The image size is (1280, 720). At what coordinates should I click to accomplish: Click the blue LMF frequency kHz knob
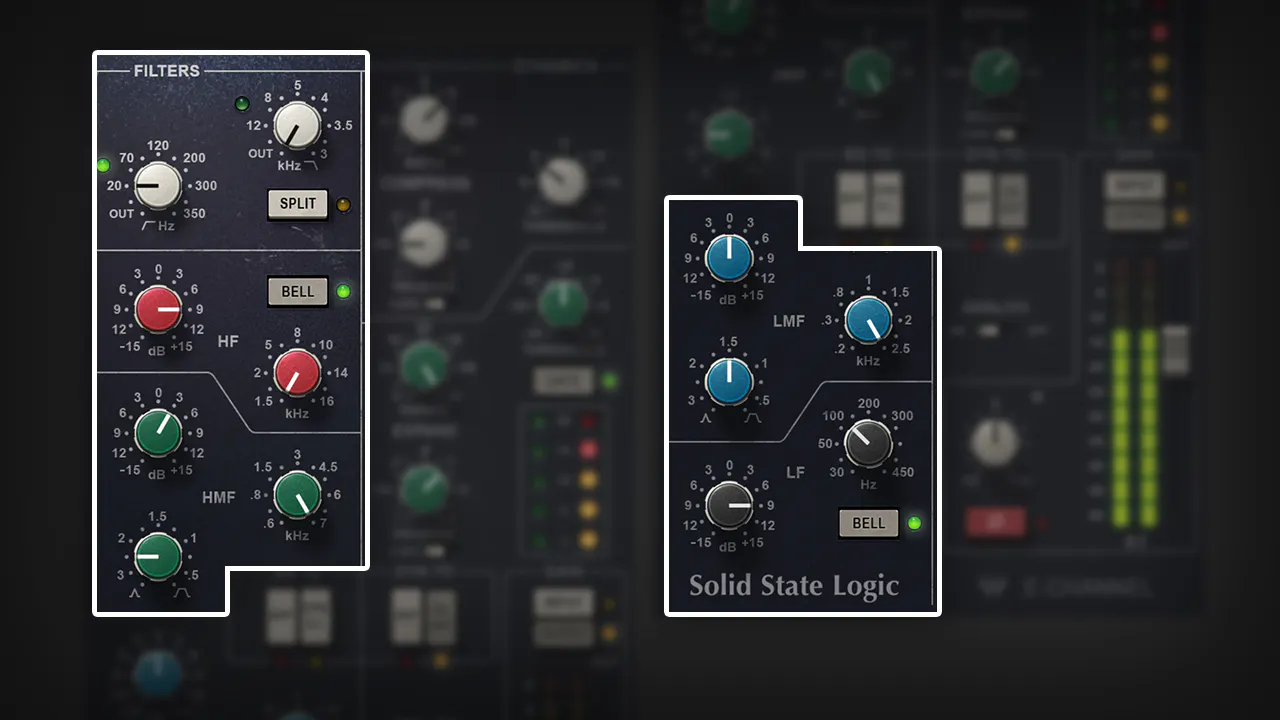[x=868, y=320]
